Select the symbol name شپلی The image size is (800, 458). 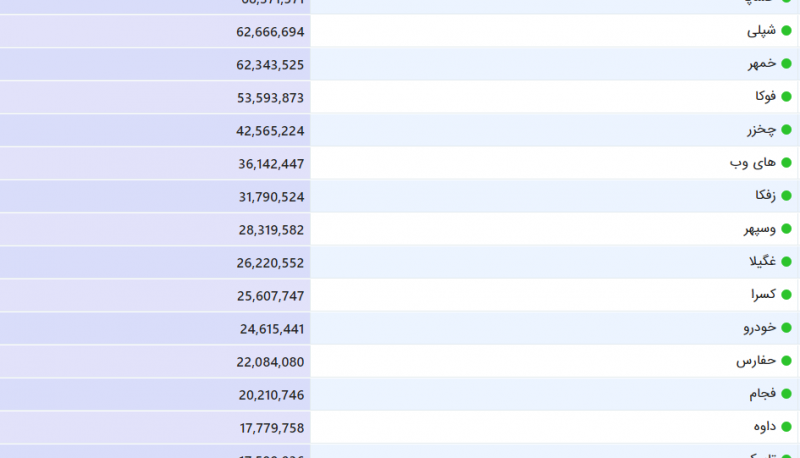click(761, 31)
